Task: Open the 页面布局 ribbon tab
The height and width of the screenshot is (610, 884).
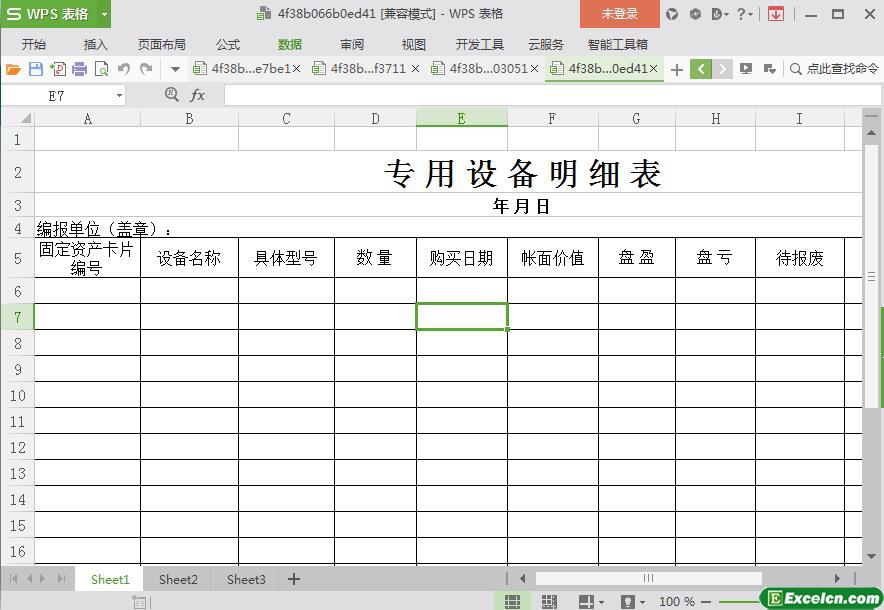Action: (x=162, y=44)
